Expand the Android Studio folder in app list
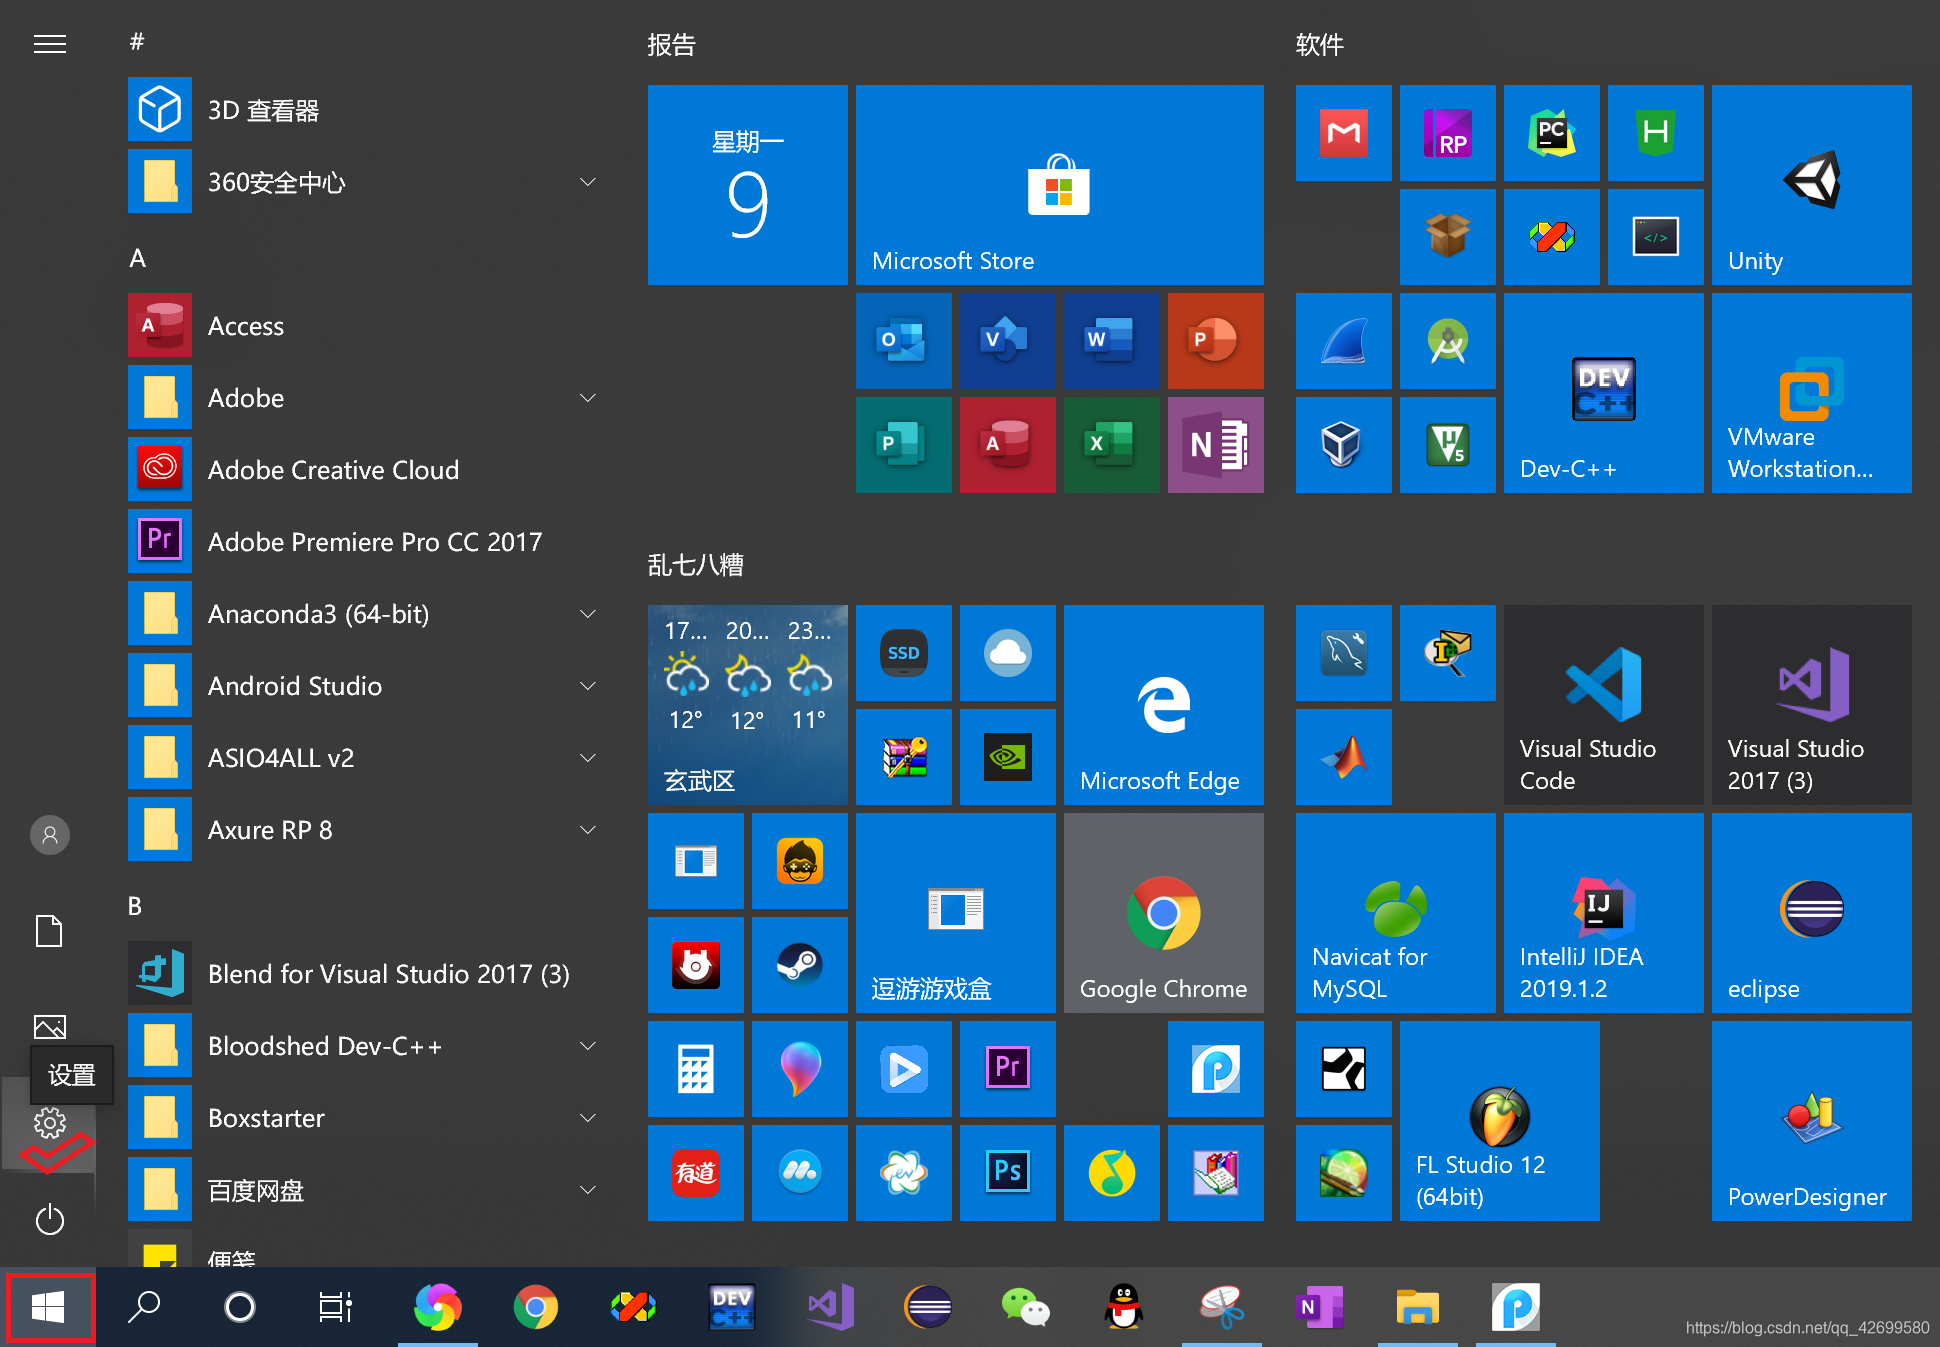 368,686
